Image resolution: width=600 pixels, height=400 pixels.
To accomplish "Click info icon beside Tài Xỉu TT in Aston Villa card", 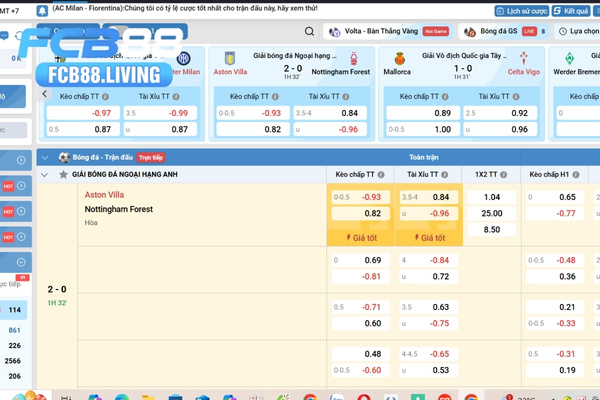I will (x=346, y=97).
